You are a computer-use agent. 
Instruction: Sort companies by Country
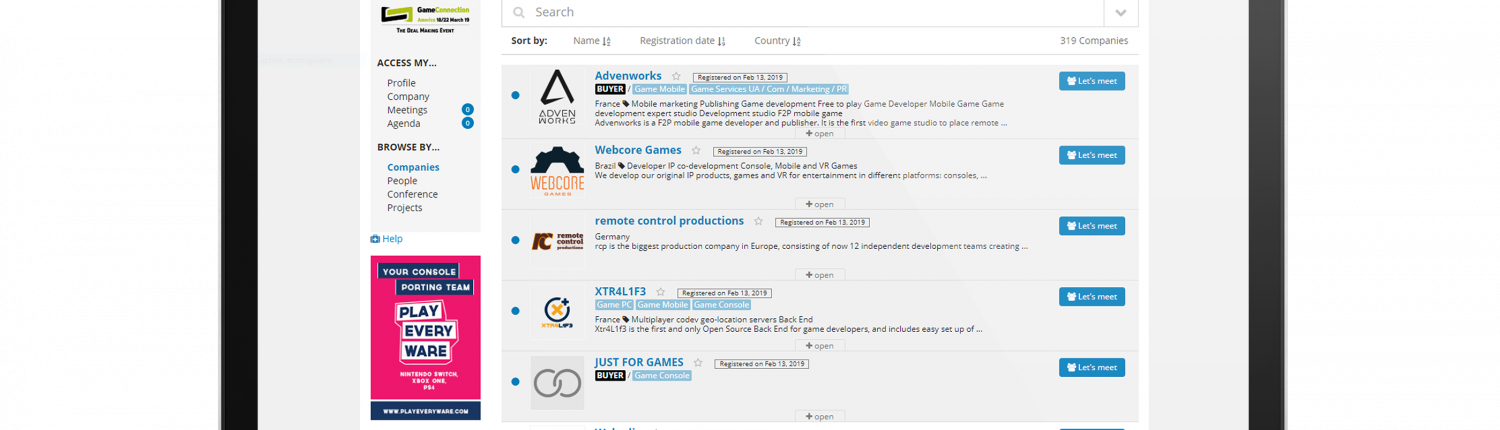[777, 41]
